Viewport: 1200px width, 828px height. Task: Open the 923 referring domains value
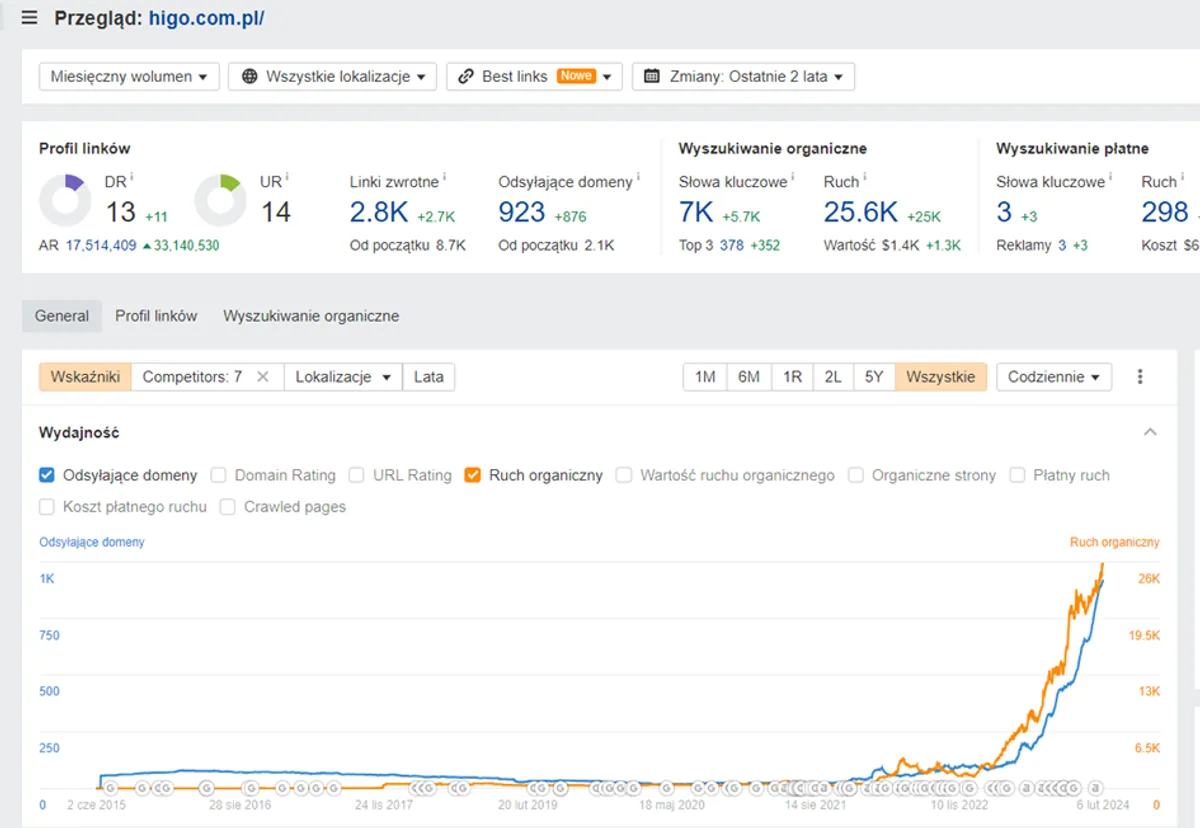[x=522, y=212]
